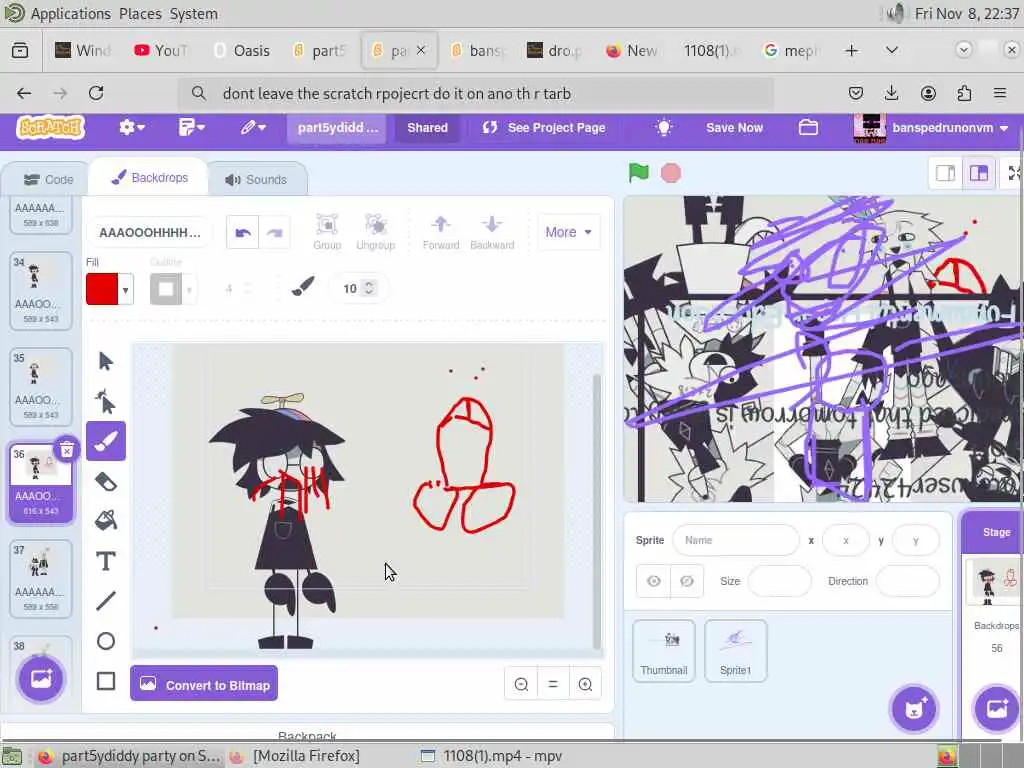Screen dimensions: 1024x768
Task: Select the Reshape tool
Action: point(105,401)
